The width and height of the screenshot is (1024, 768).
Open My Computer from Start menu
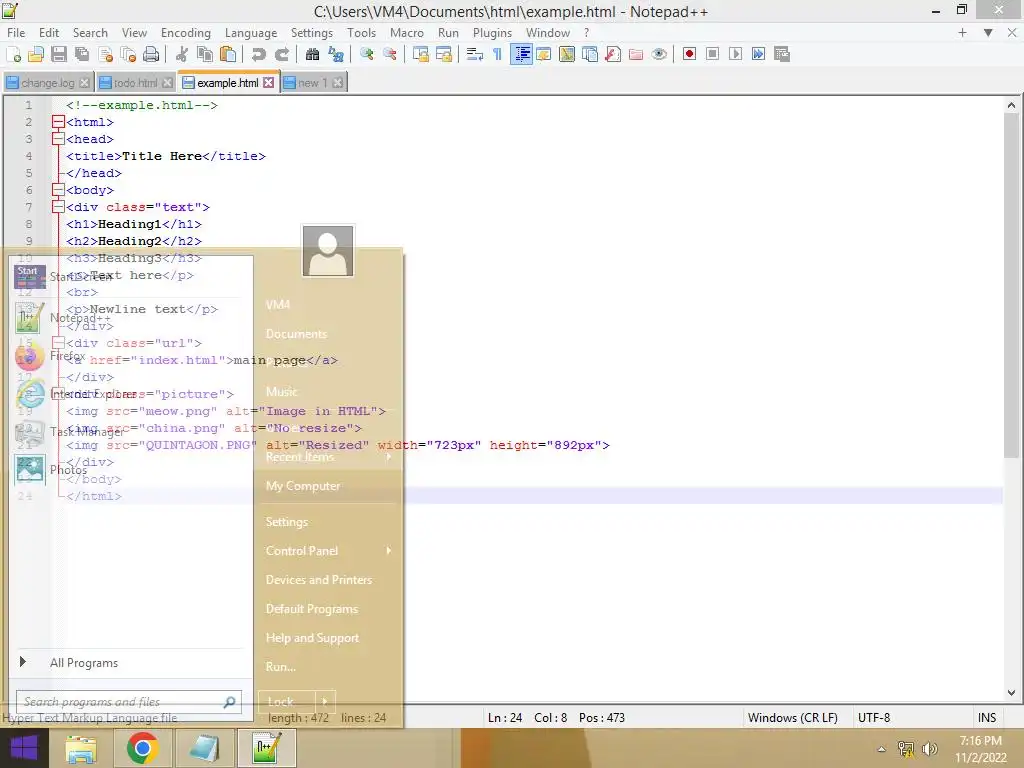(303, 486)
